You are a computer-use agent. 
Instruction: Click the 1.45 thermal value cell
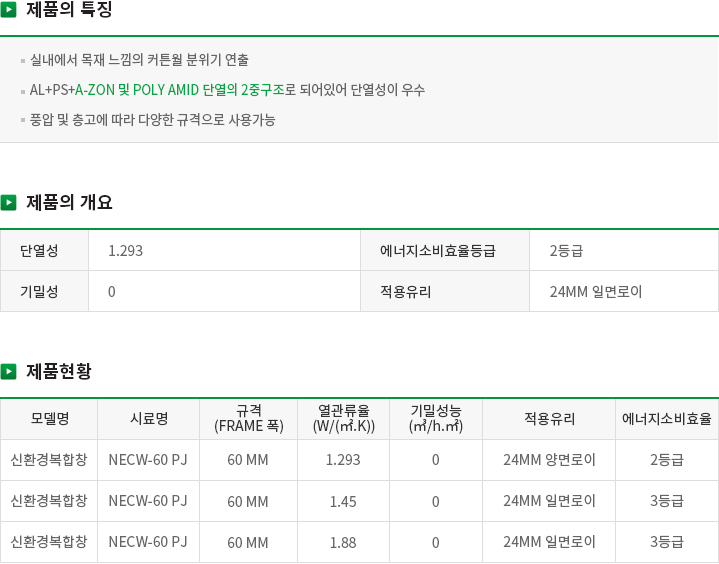pos(343,501)
